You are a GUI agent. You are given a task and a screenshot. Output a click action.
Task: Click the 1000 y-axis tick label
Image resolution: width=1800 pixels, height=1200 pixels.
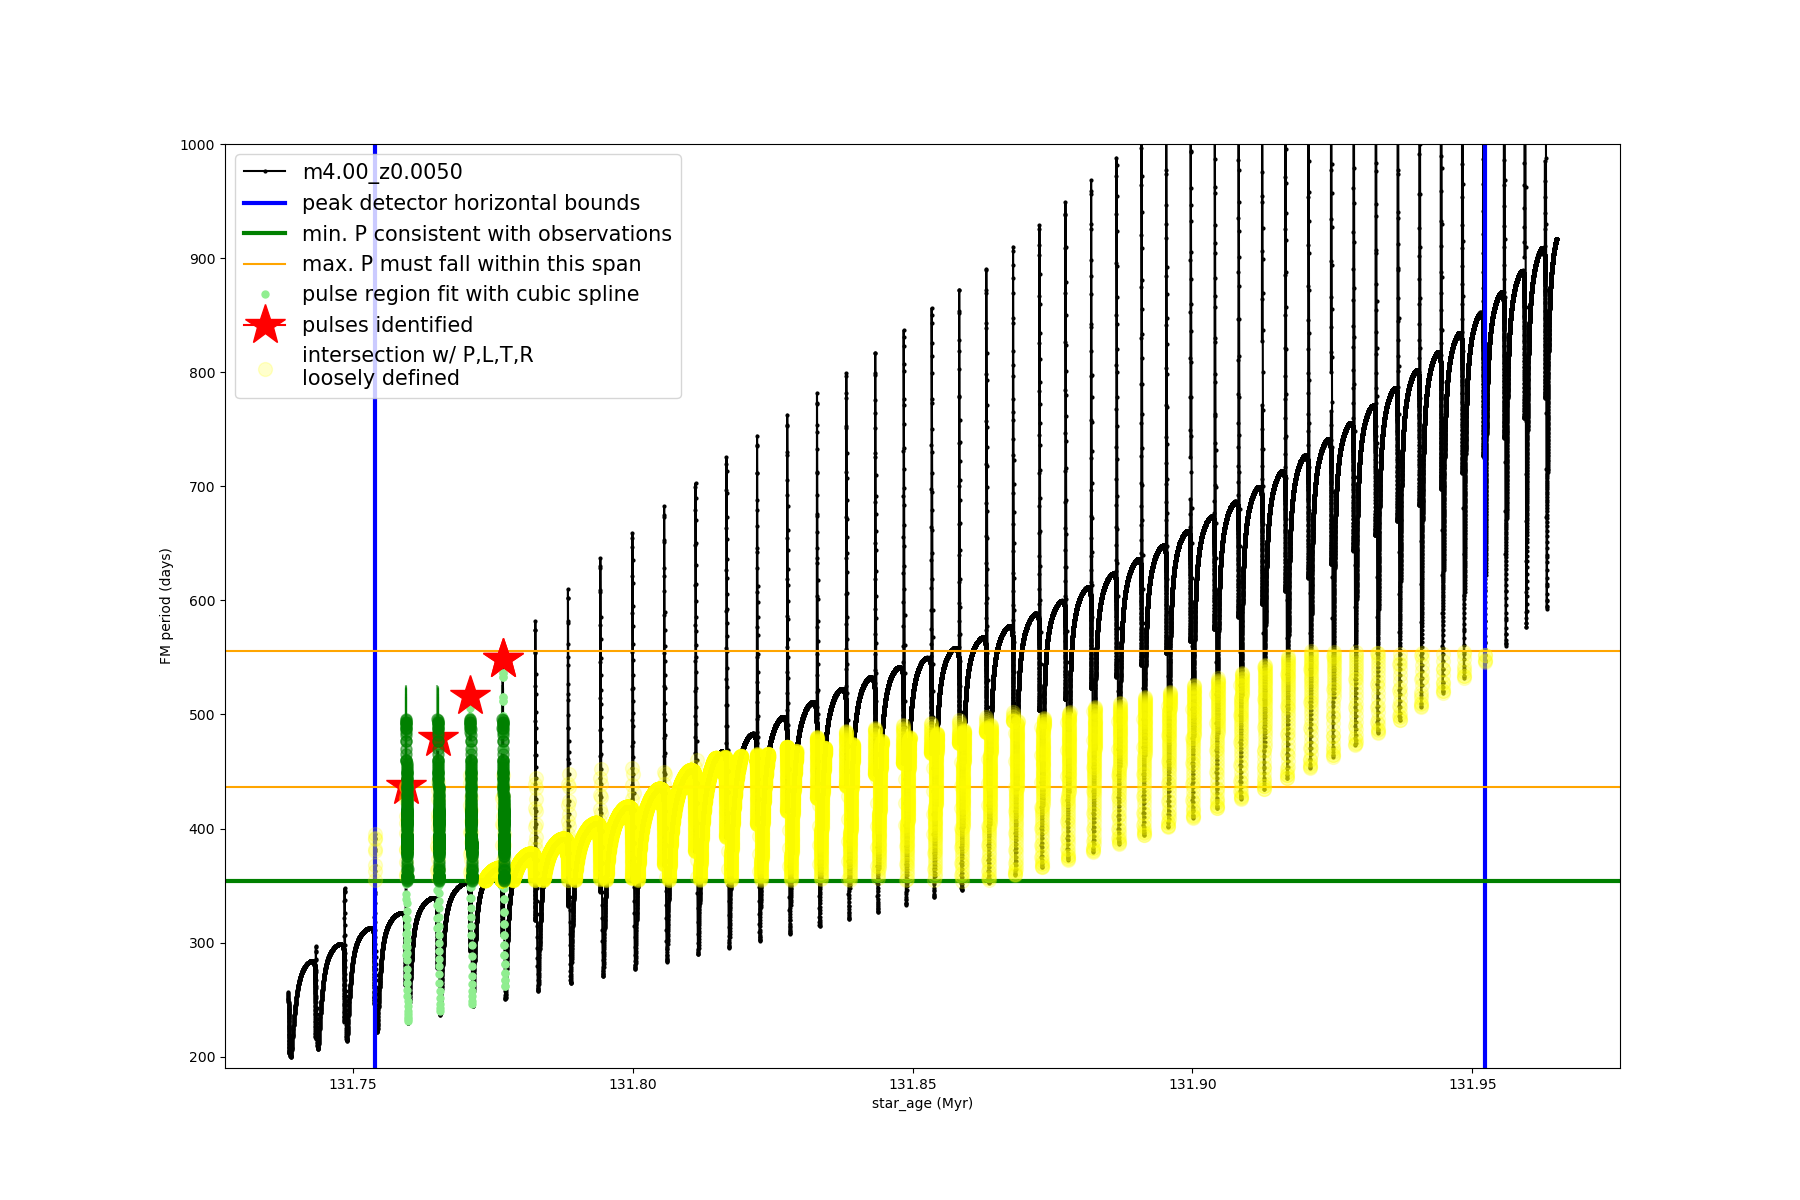point(197,145)
